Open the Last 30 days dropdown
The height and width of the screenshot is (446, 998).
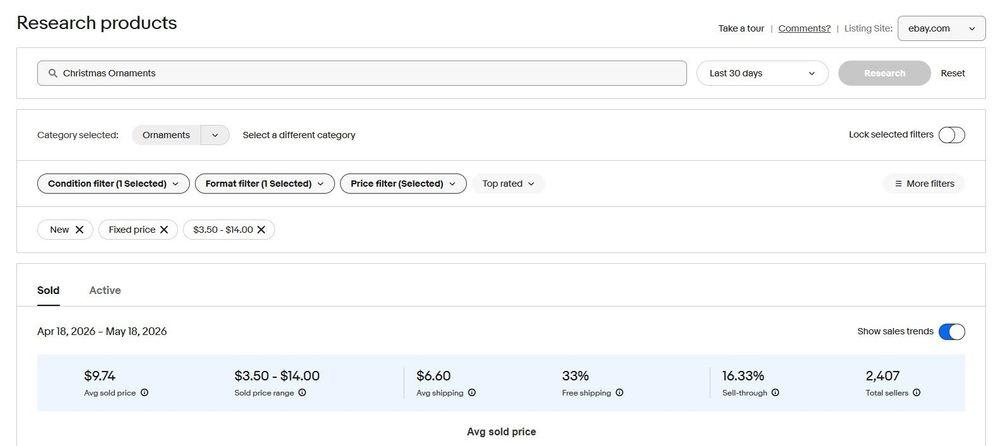point(763,73)
